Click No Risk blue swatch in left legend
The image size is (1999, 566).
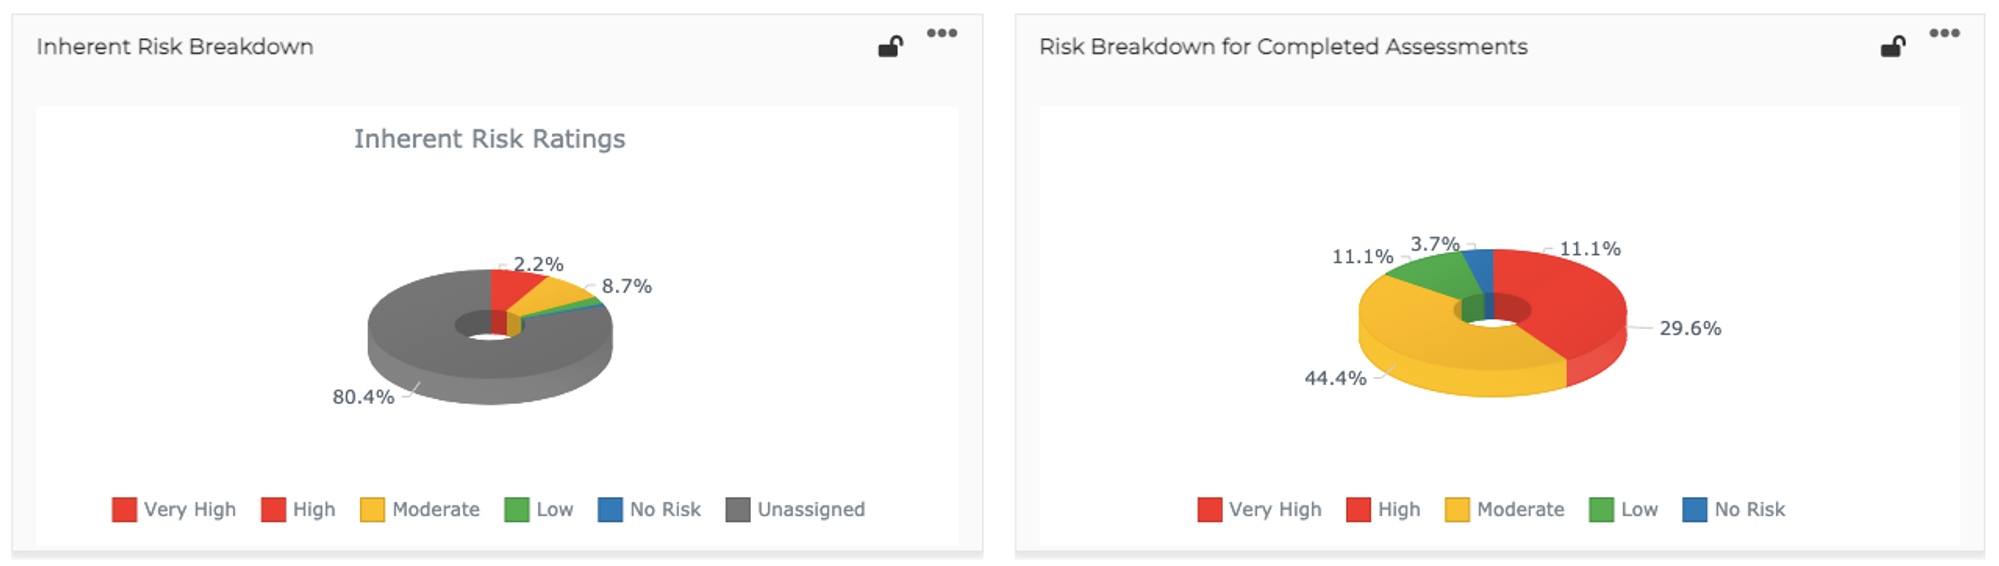(610, 509)
